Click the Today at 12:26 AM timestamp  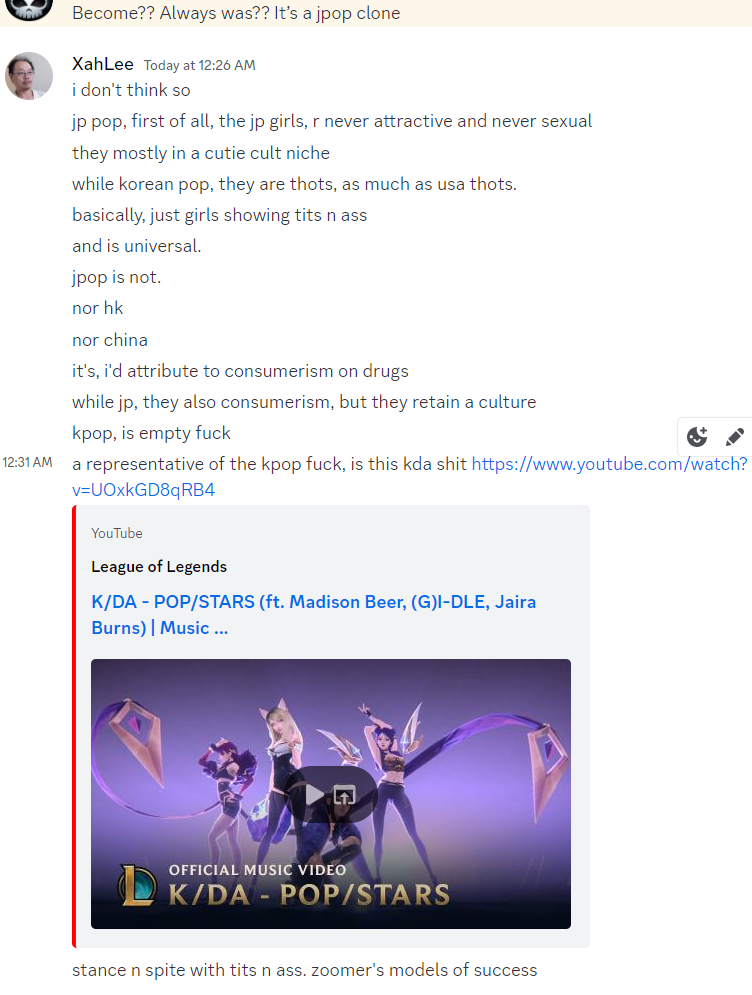pos(199,65)
